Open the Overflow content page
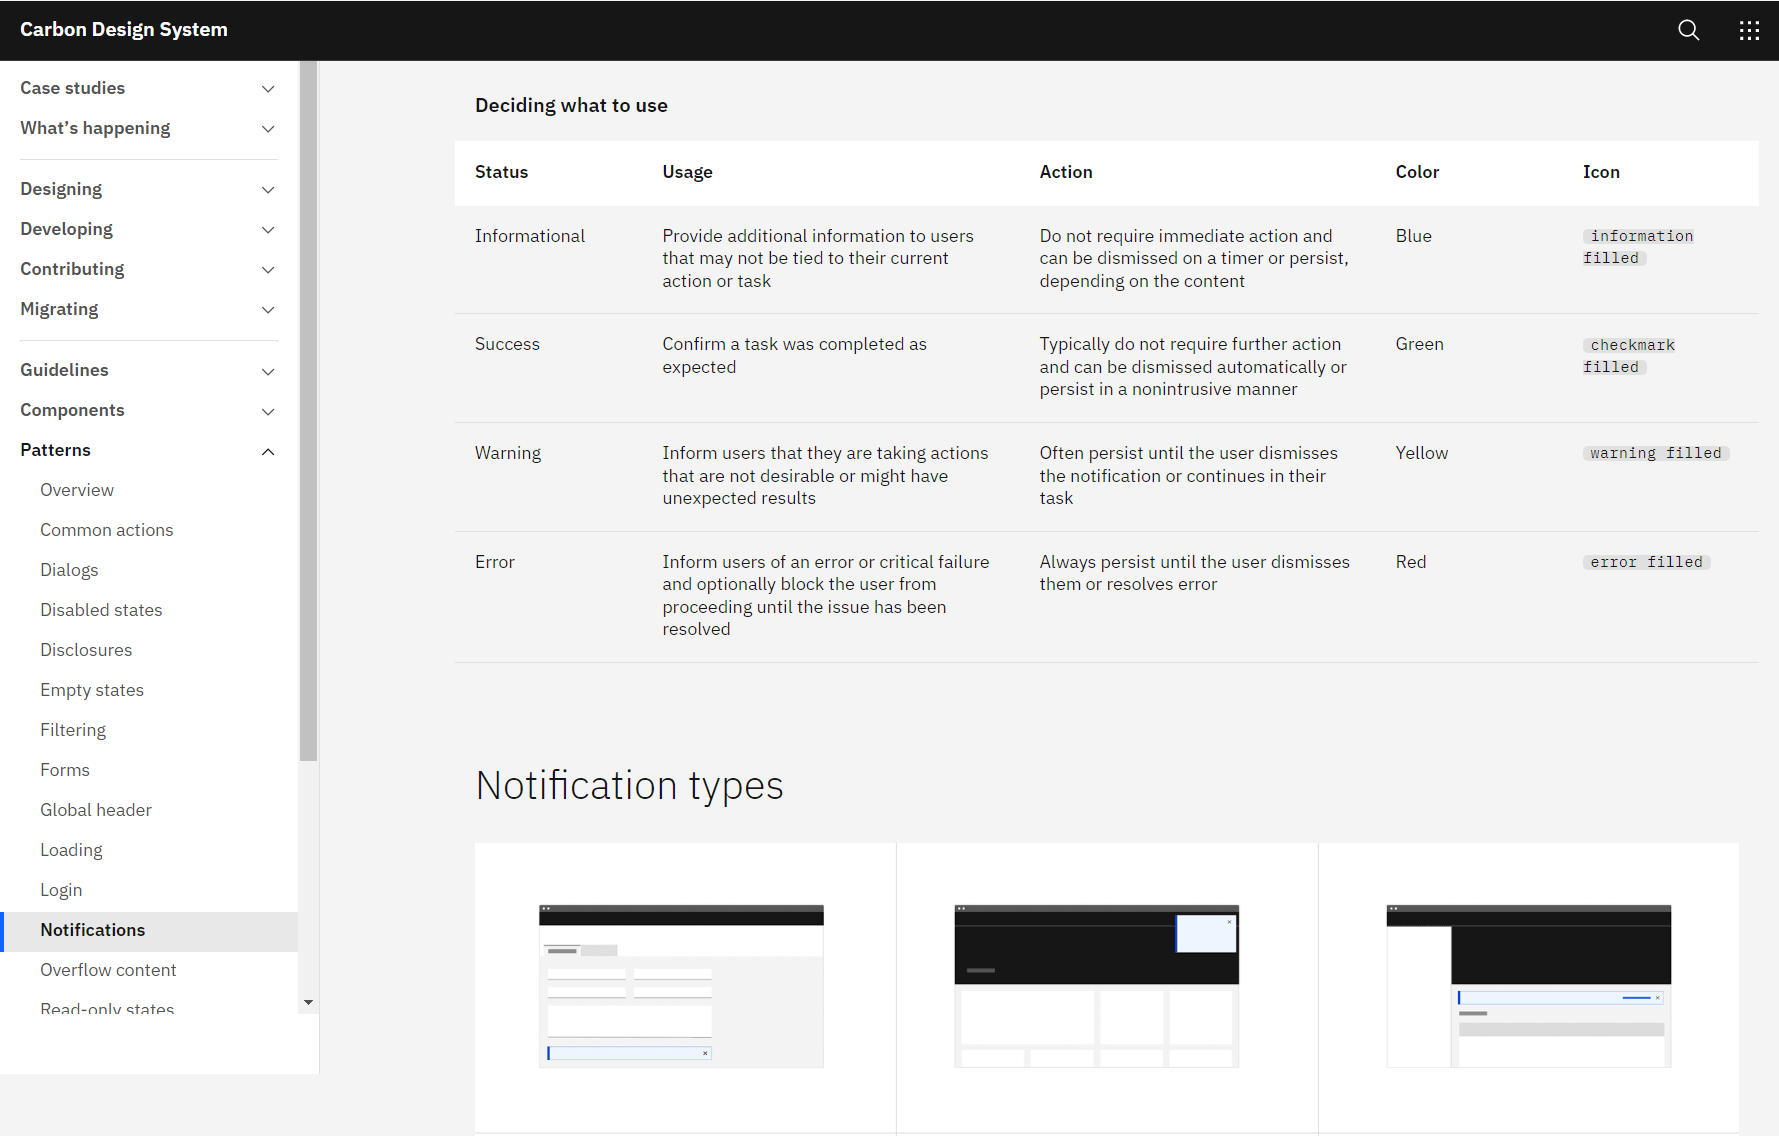 108,969
